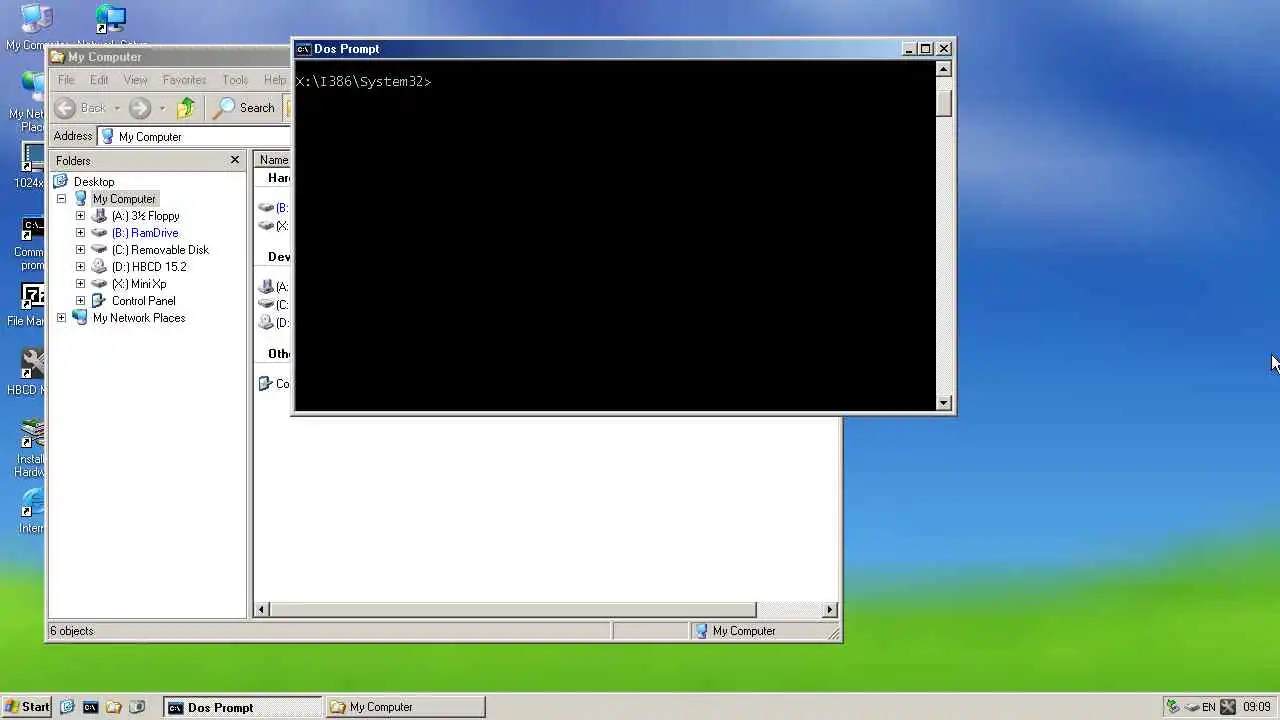
Task: Click the drive tray icon beside EN
Action: [1192, 707]
